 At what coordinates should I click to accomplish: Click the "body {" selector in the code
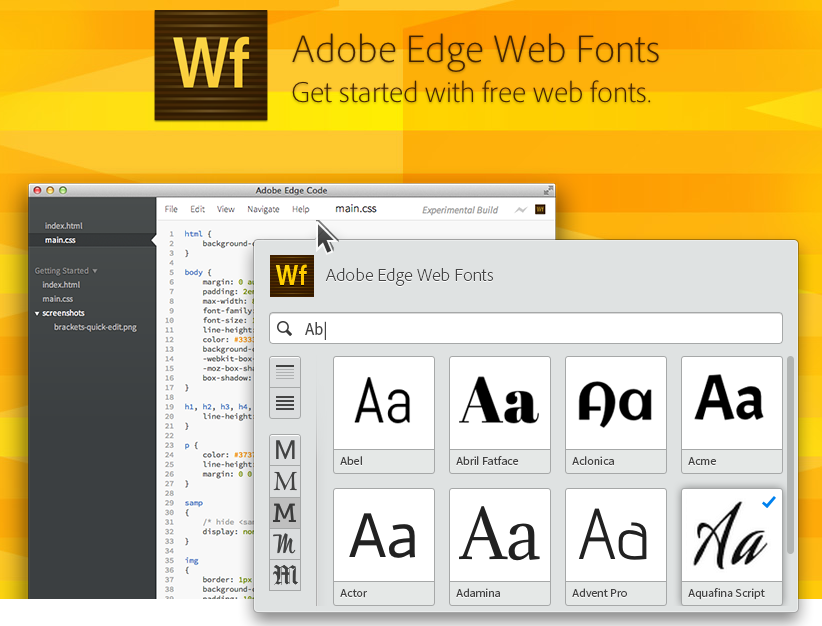[198, 272]
